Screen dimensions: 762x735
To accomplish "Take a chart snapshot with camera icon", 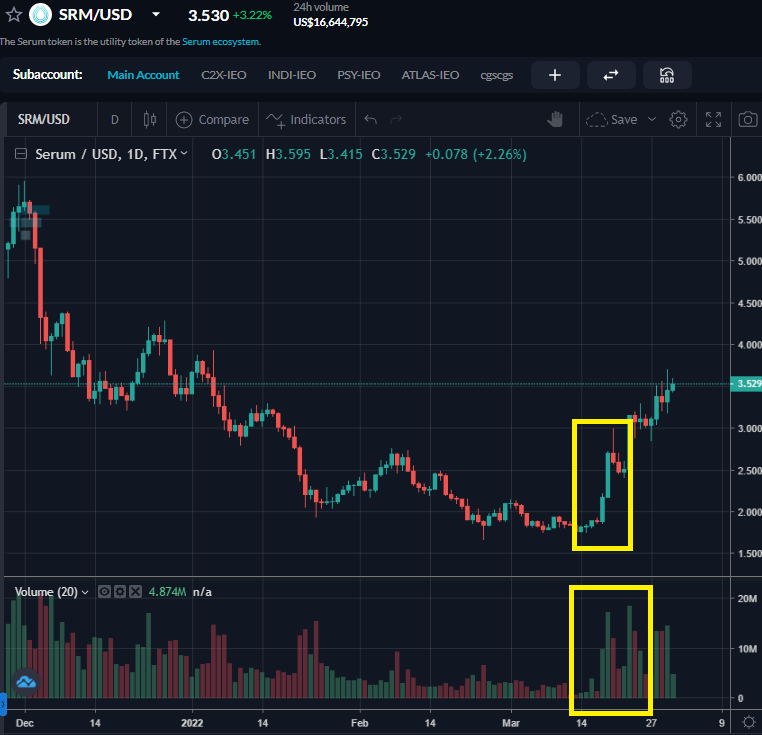I will (x=748, y=119).
